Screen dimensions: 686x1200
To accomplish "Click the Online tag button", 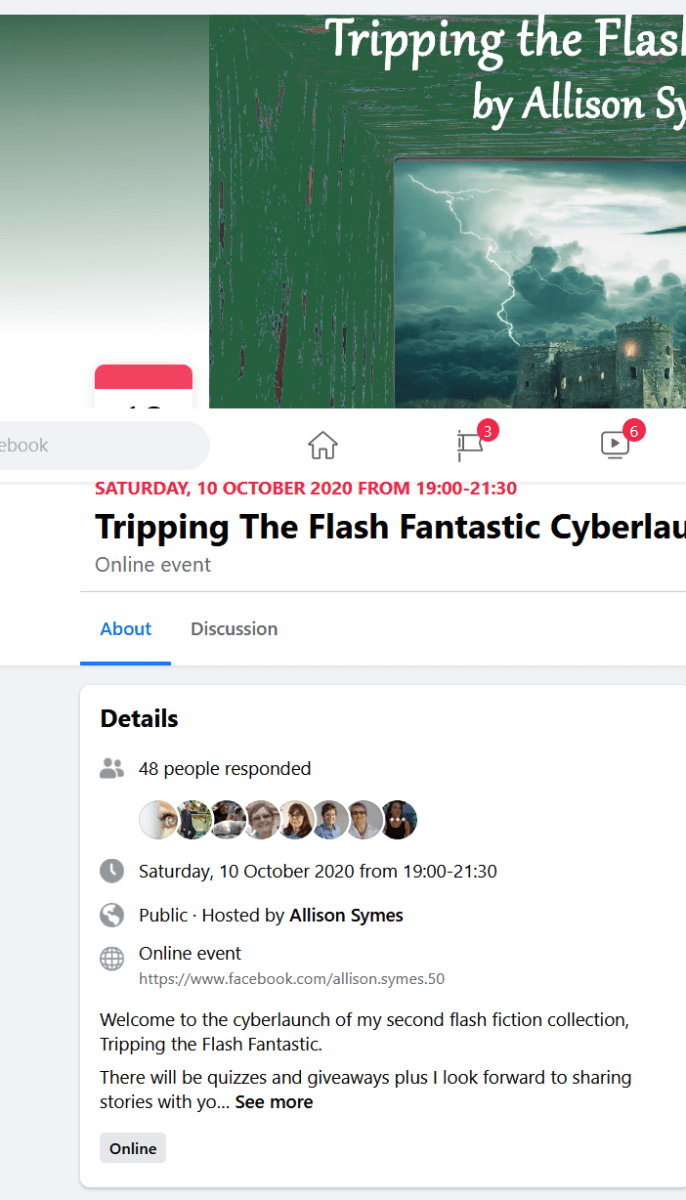I will [x=133, y=1148].
